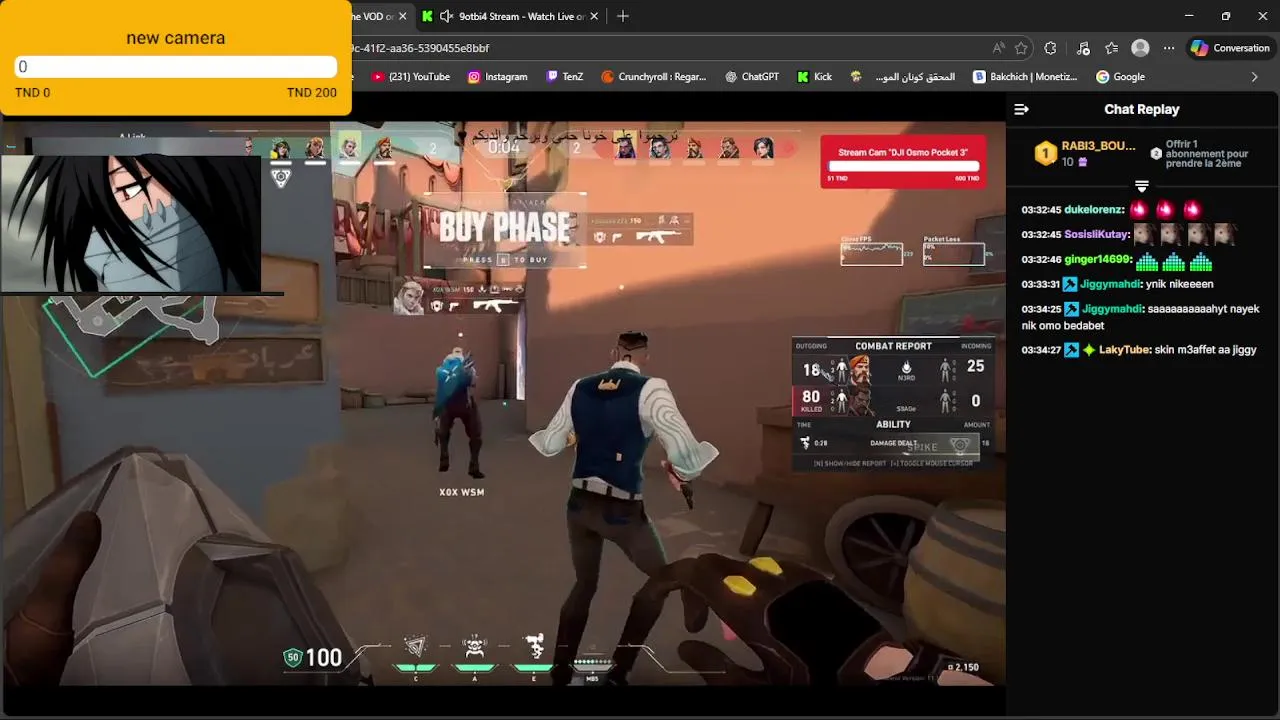Open the Crunchyroll bookmark
This screenshot has width=1280, height=720.
coord(653,77)
